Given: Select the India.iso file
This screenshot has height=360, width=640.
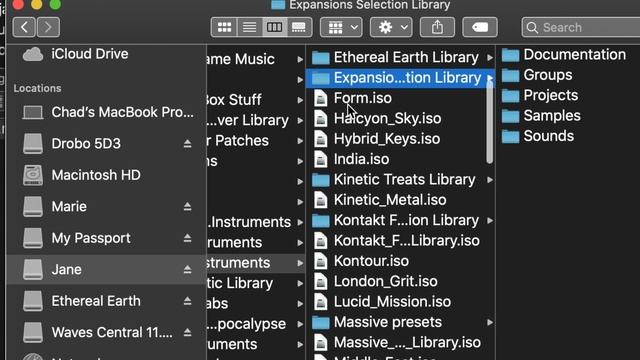Looking at the screenshot, I should (351, 159).
